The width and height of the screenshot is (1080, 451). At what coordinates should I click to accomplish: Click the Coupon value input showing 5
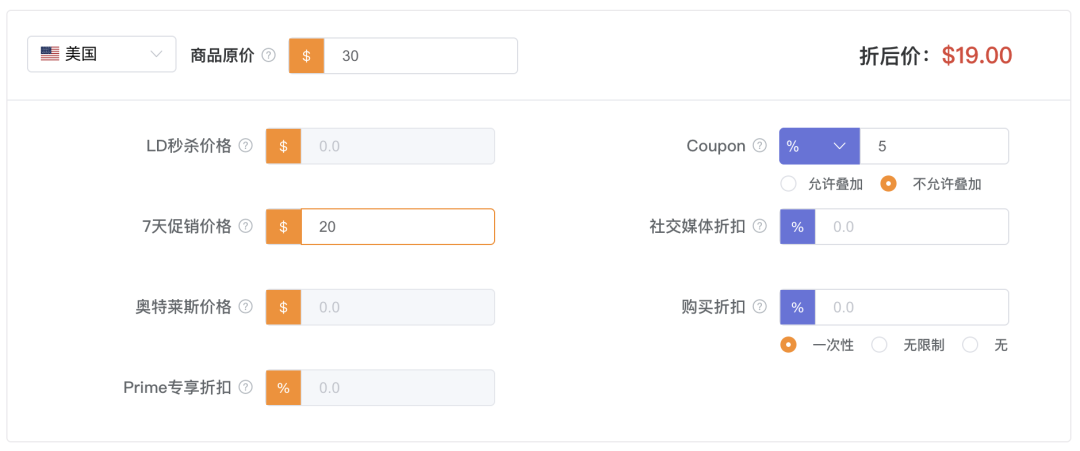coord(933,146)
